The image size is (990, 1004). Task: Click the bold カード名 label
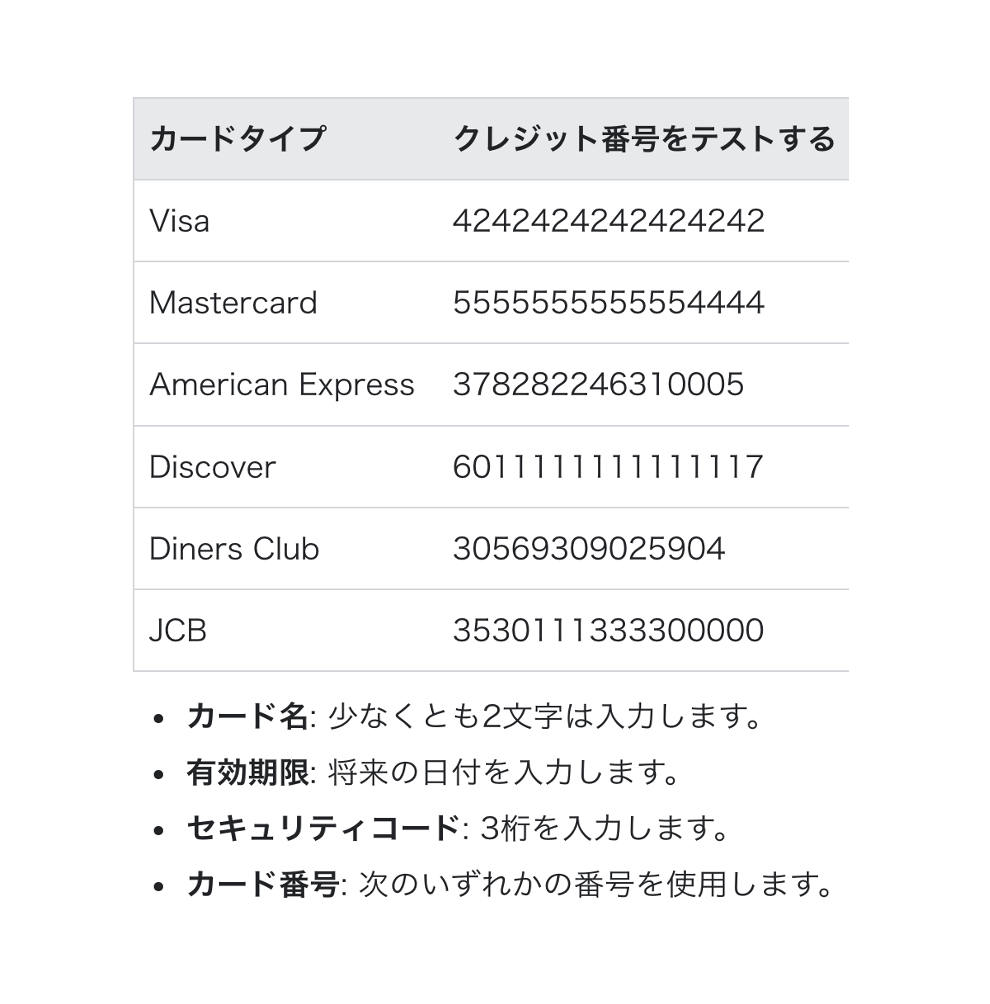tap(247, 717)
